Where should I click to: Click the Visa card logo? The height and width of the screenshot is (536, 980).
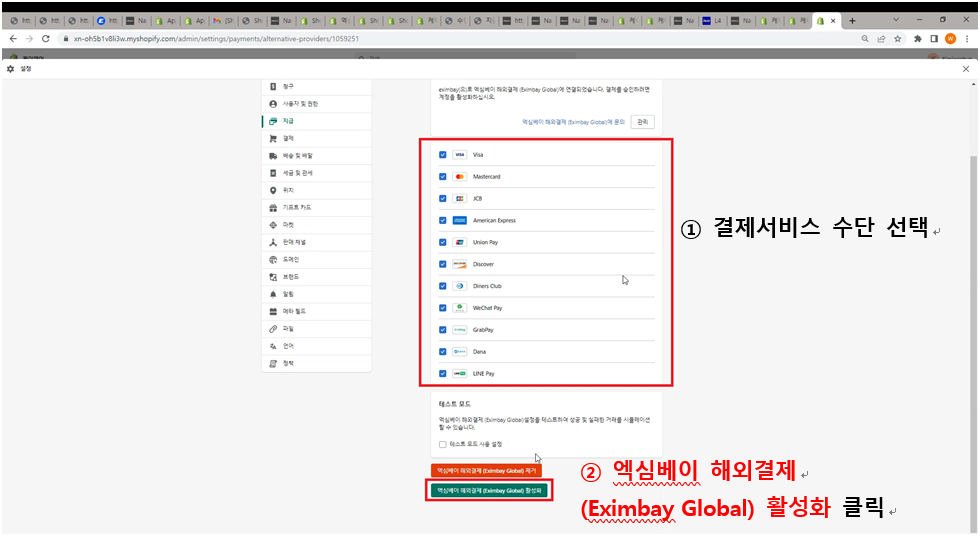(459, 155)
